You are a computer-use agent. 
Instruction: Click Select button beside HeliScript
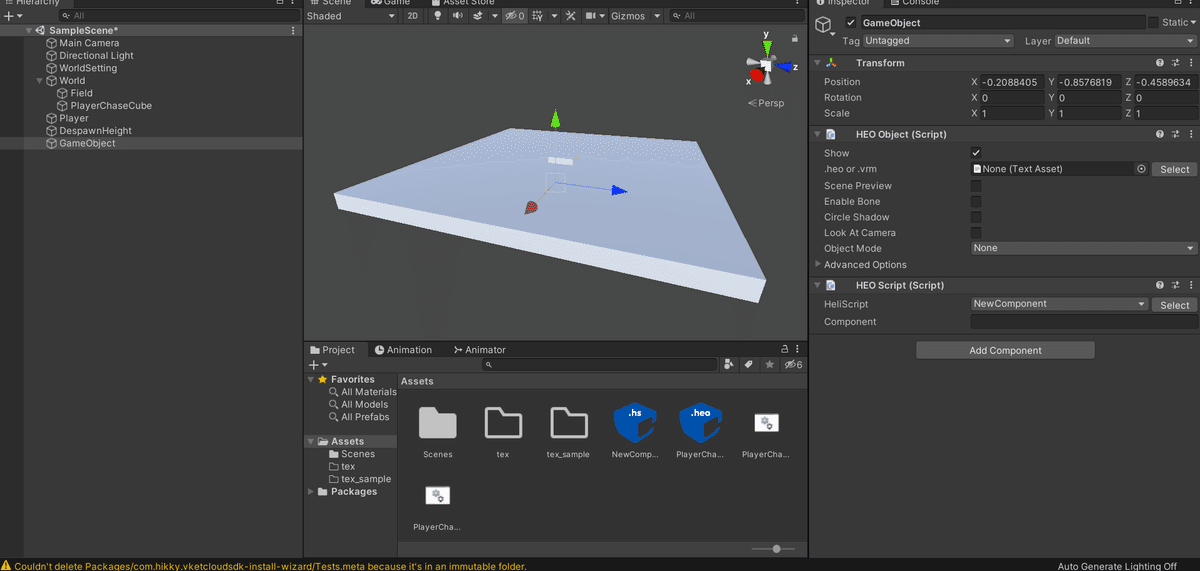tap(1175, 305)
